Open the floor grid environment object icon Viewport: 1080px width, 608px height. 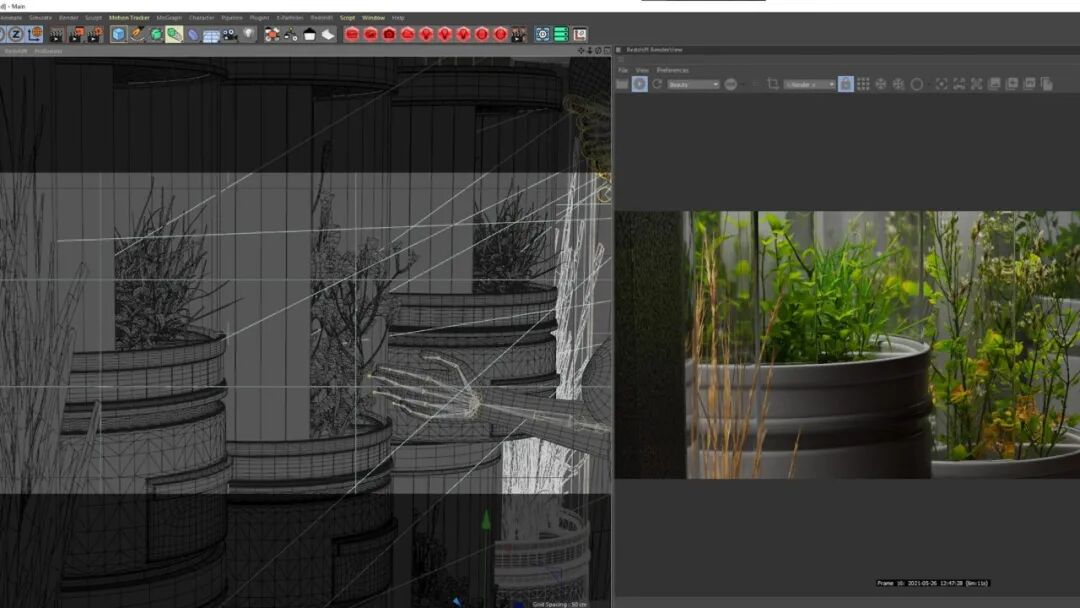[x=211, y=34]
